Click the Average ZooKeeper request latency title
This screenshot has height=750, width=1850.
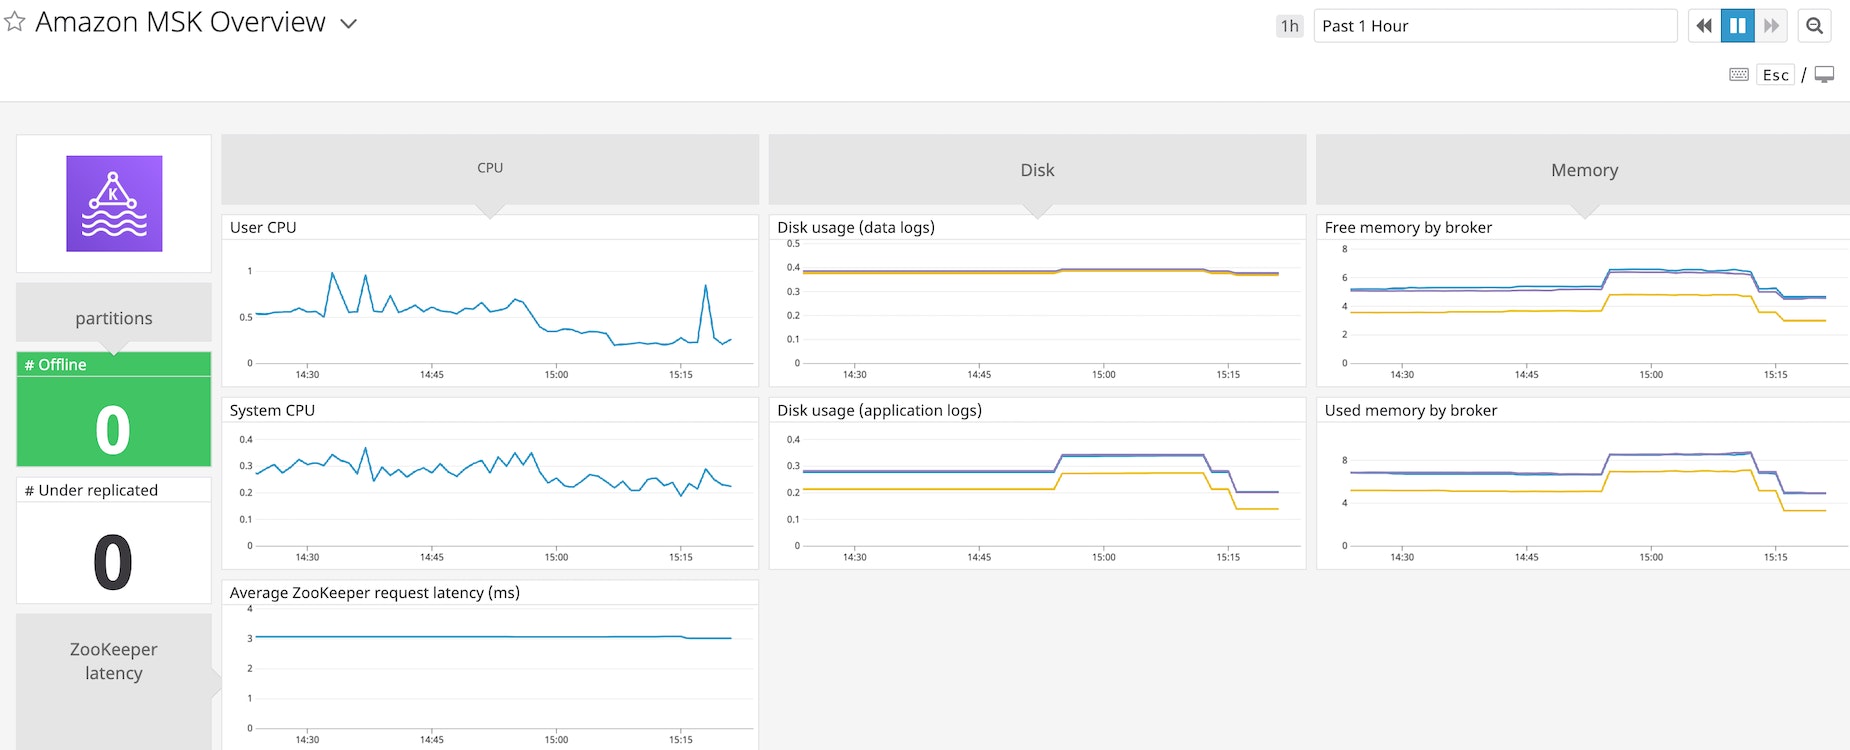click(375, 593)
